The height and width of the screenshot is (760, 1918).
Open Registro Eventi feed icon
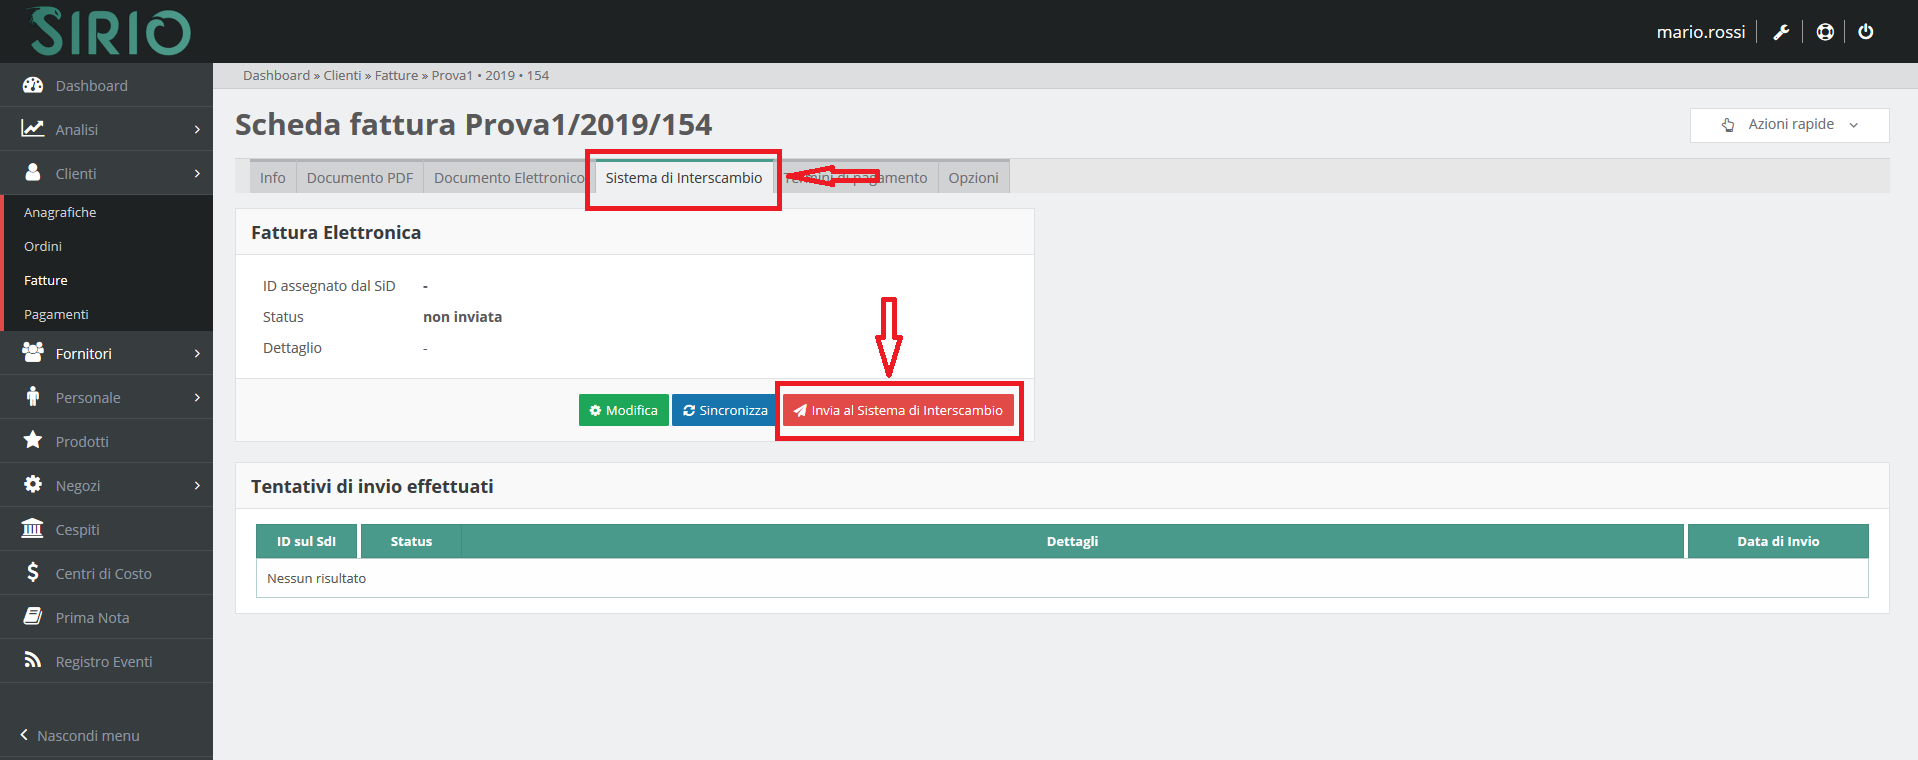(33, 661)
